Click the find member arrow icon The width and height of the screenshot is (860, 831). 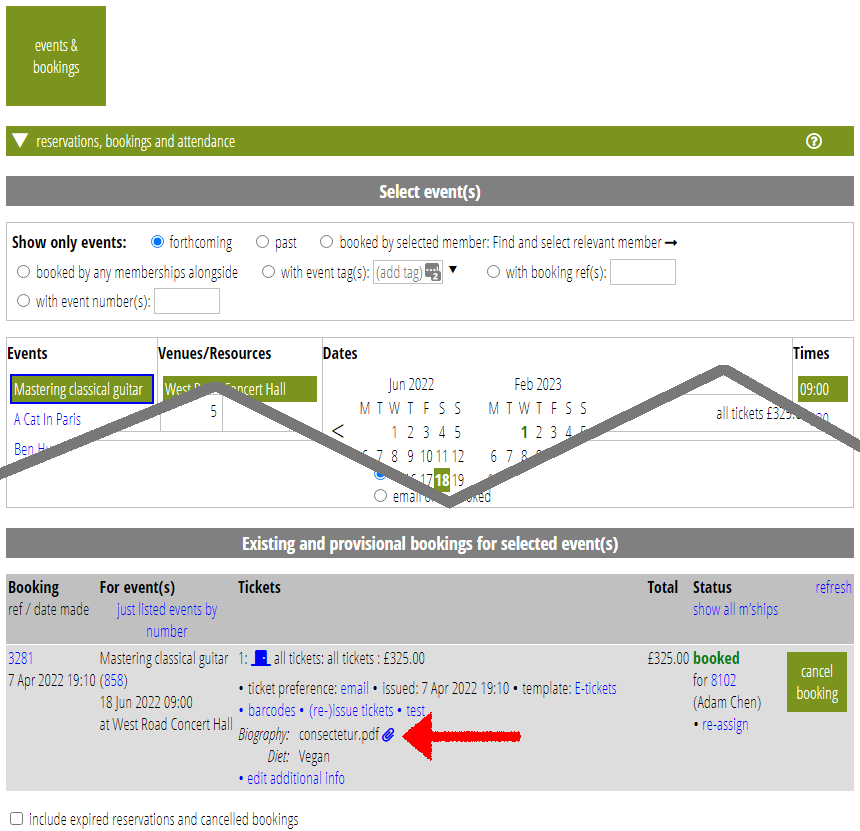[671, 242]
